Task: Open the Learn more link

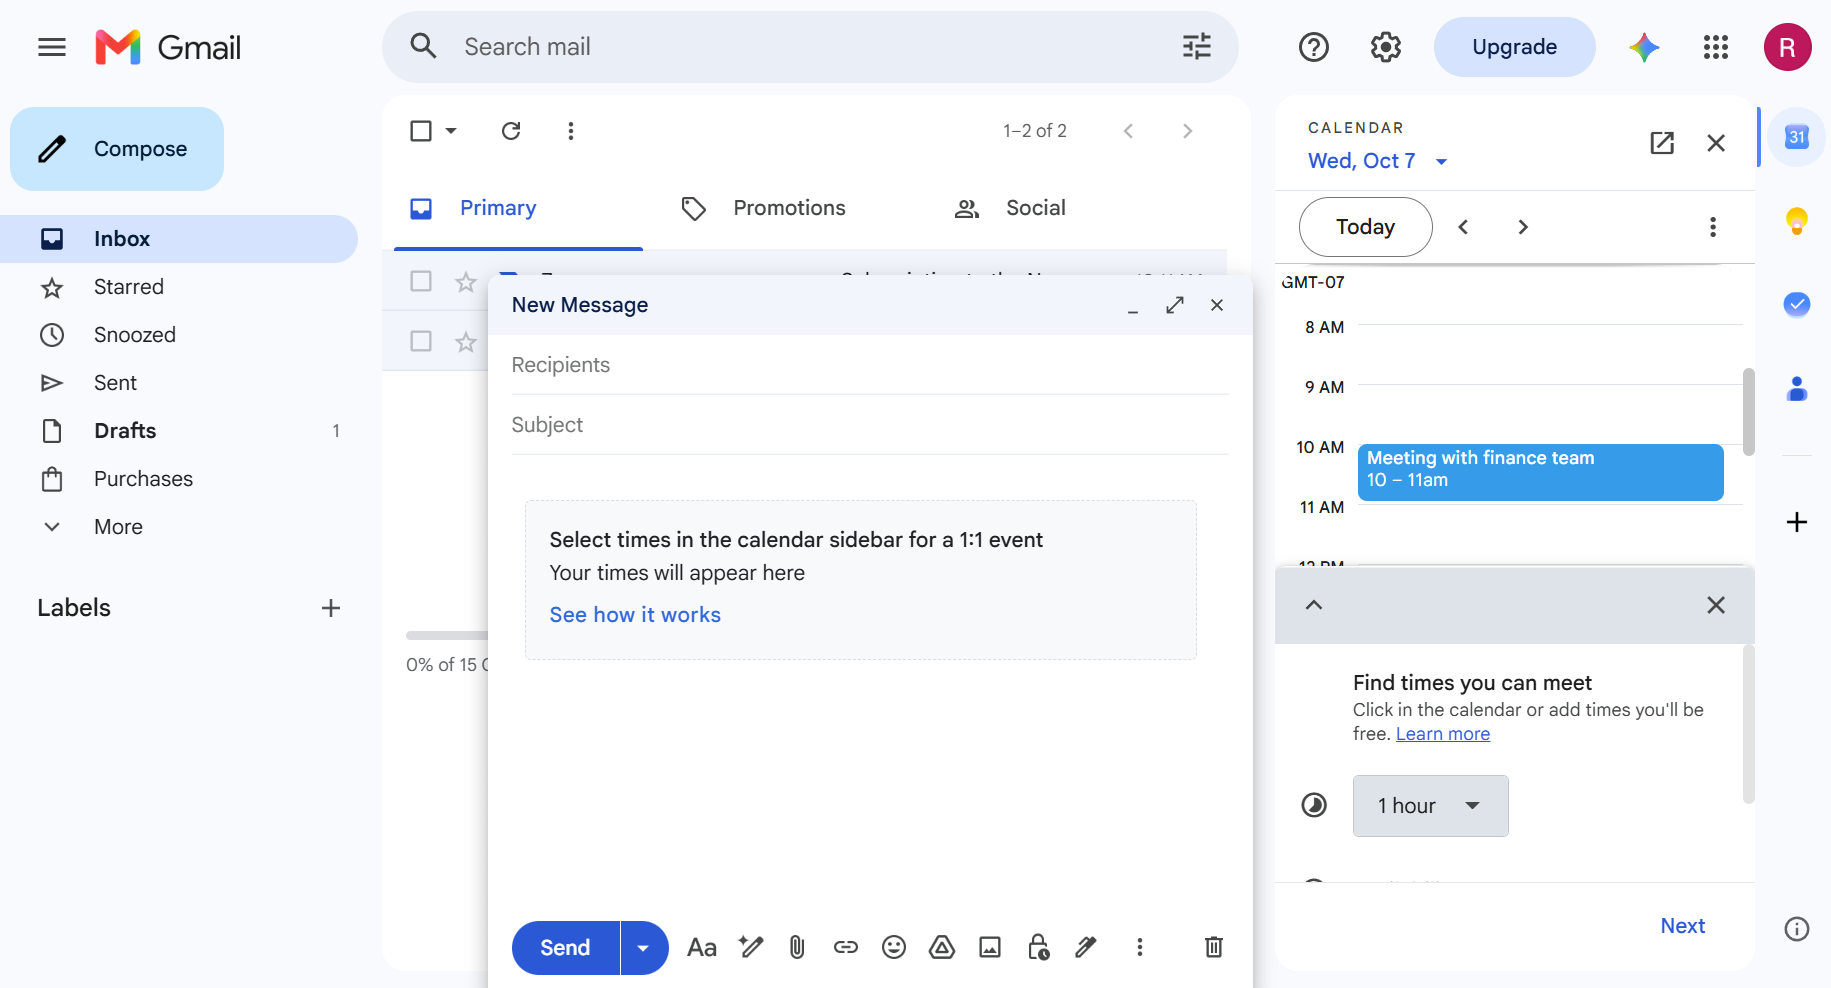Action: tap(1443, 734)
